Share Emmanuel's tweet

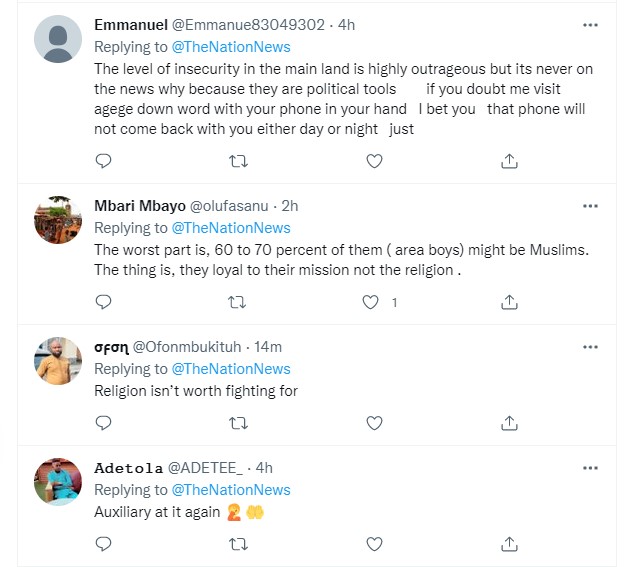(508, 160)
